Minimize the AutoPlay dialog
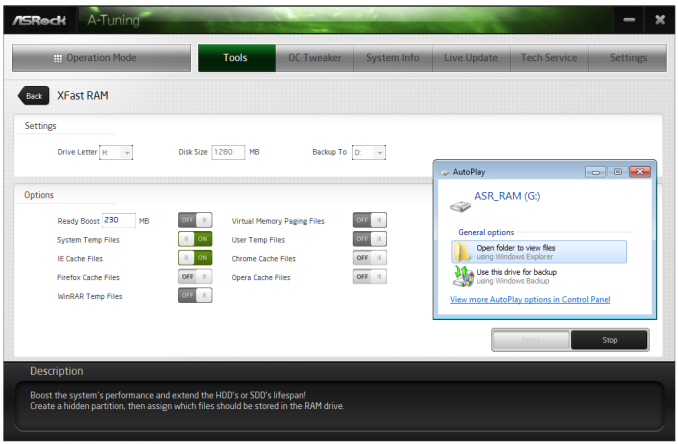Viewport: 678px width, 444px height. pyautogui.click(x=595, y=172)
